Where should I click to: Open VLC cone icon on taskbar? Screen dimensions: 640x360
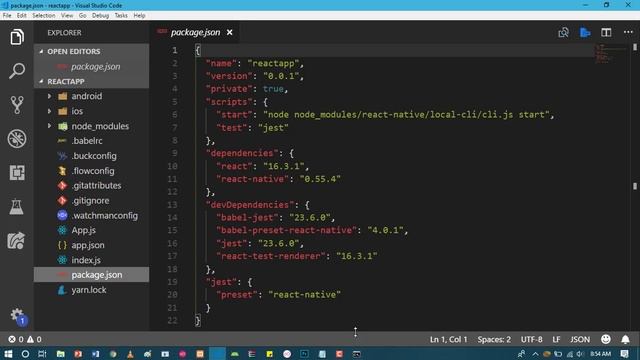[130, 354]
